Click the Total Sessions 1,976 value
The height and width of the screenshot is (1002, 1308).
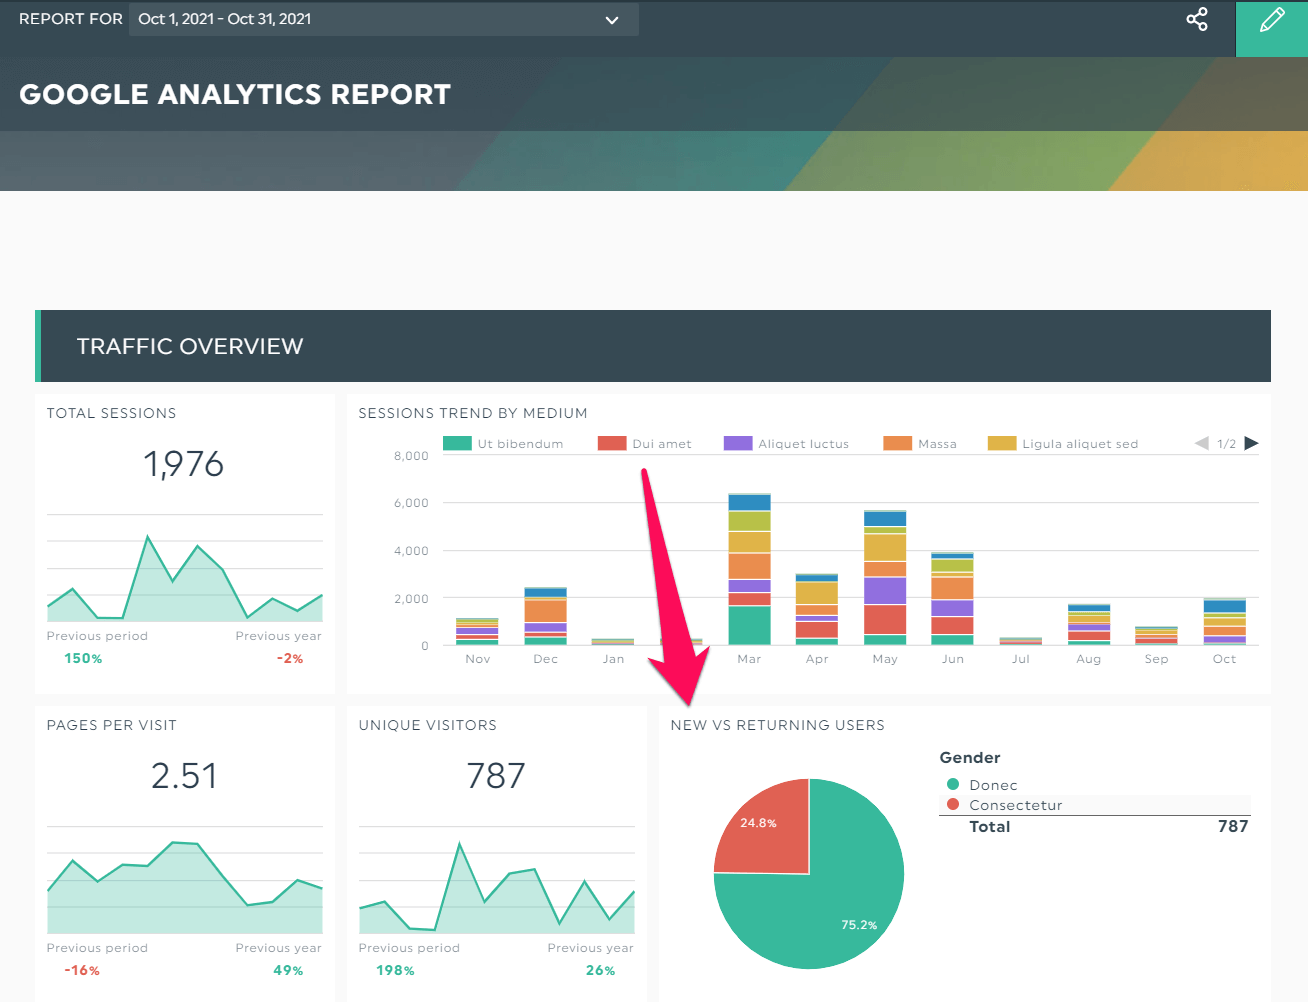click(184, 464)
